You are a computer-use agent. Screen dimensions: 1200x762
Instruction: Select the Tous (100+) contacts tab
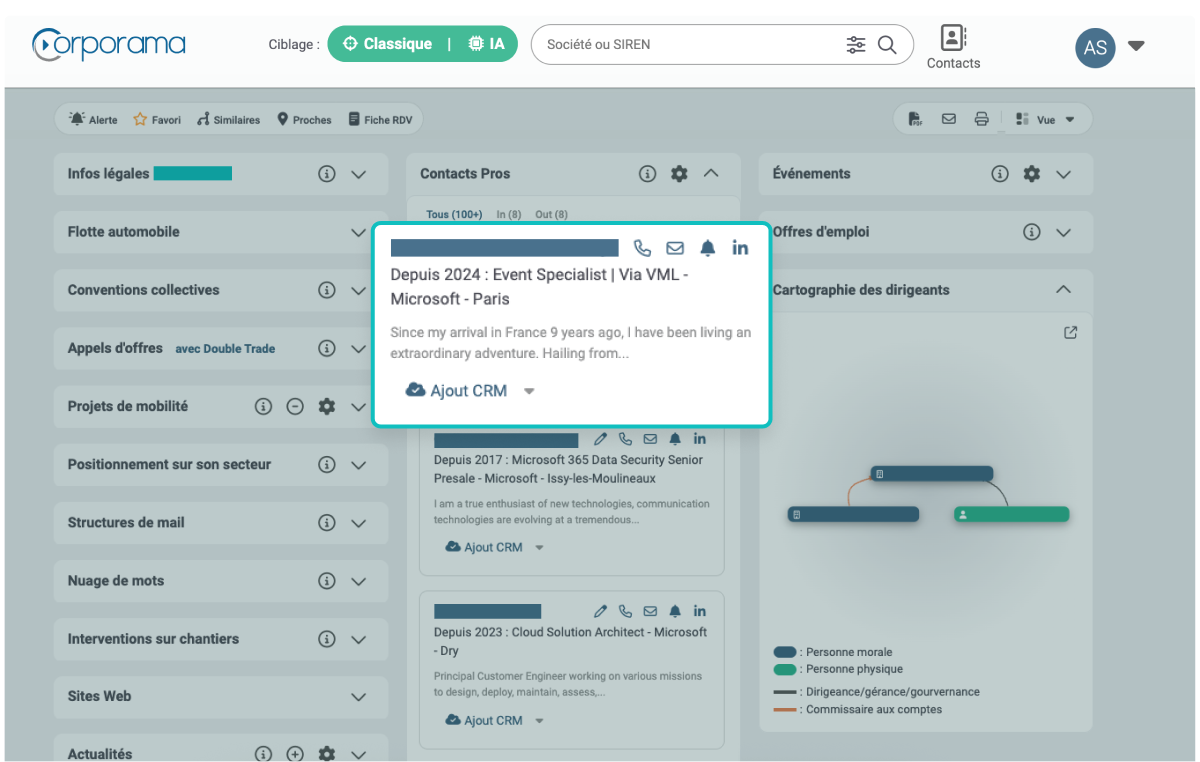(454, 214)
